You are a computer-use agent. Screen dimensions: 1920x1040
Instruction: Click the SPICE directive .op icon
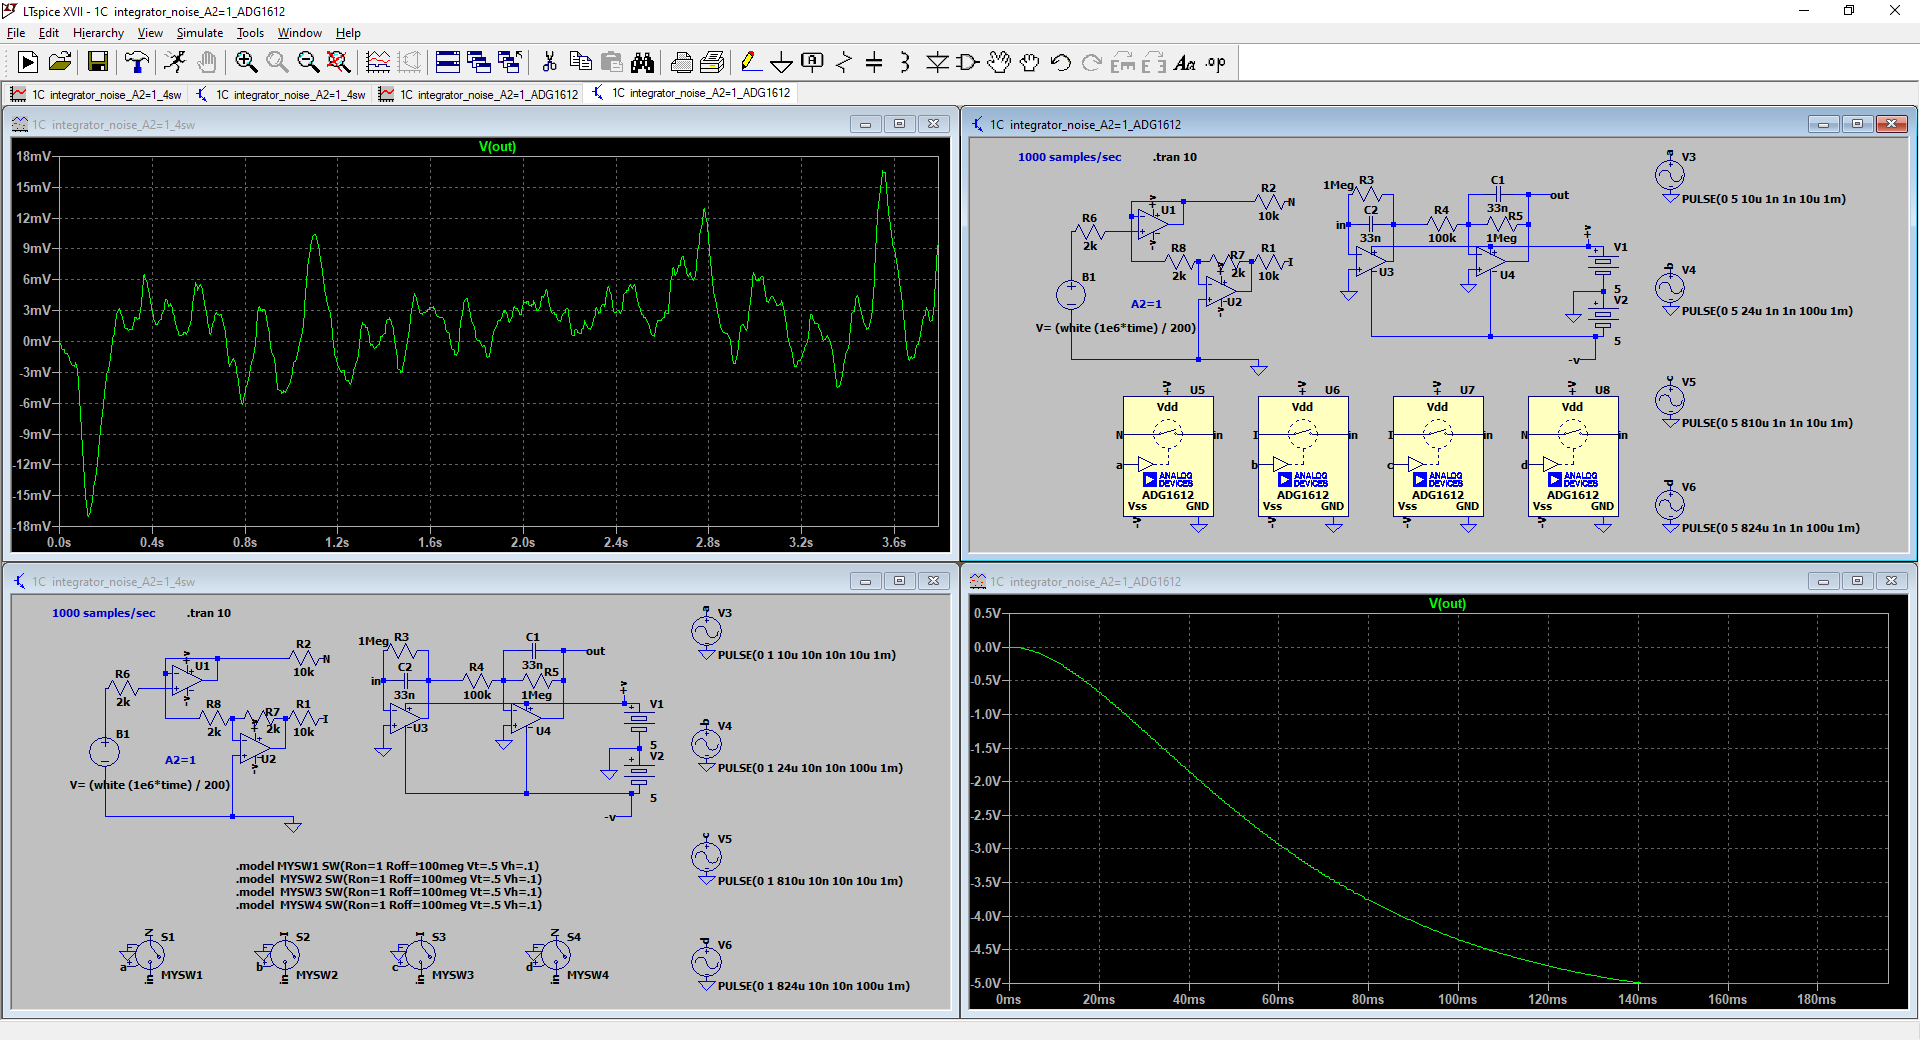[x=1215, y=63]
